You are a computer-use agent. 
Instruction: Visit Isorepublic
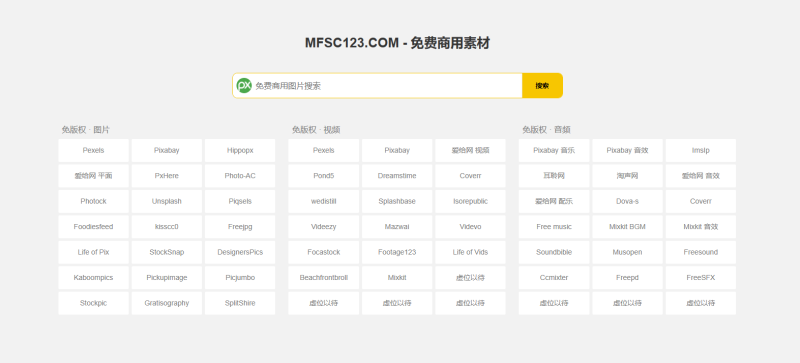tap(470, 202)
